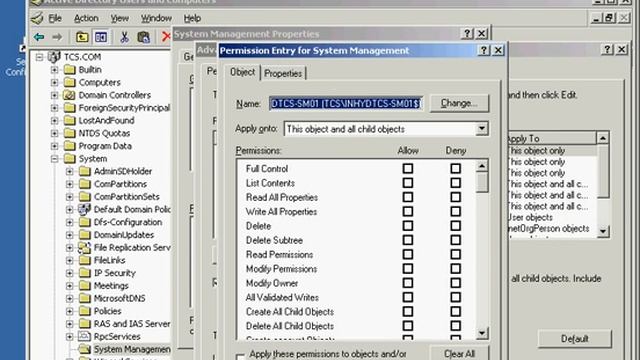Click the Meetings folder icon
The height and width of the screenshot is (360, 640).
[x=84, y=285]
